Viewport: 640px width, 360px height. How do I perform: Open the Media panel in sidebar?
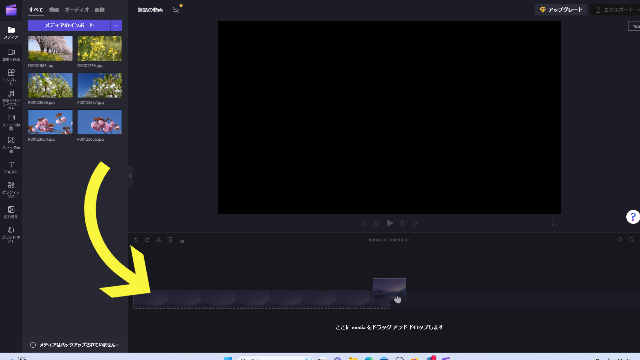[x=11, y=32]
